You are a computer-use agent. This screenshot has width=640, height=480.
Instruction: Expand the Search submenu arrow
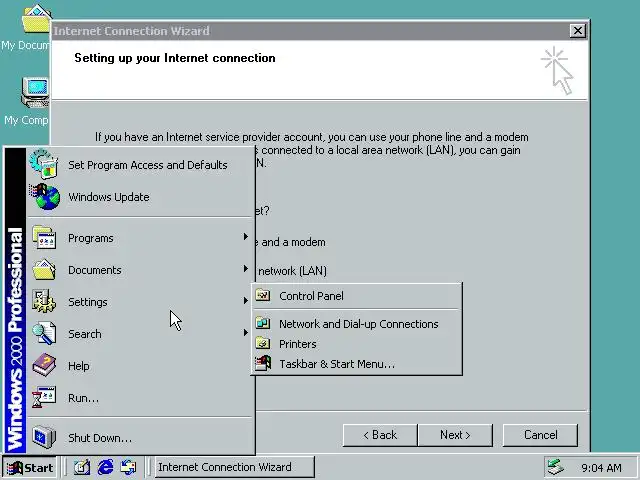(x=245, y=333)
